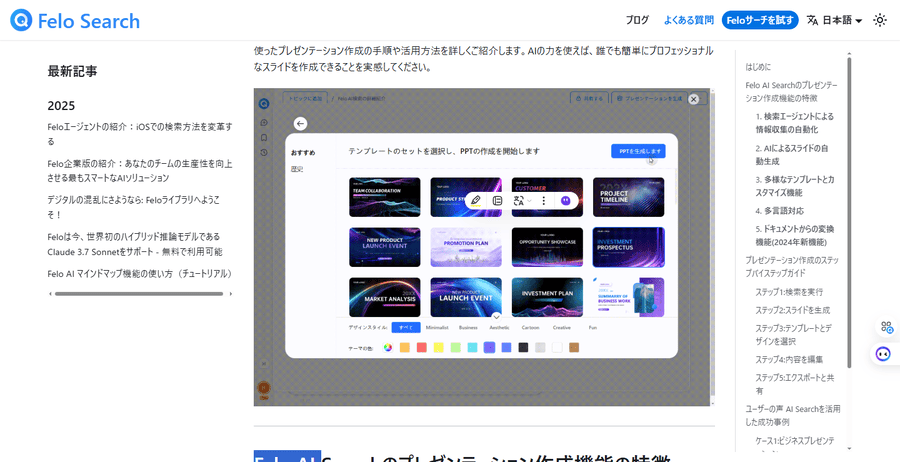Select the 歴史 tab in template dialog

pos(297,169)
